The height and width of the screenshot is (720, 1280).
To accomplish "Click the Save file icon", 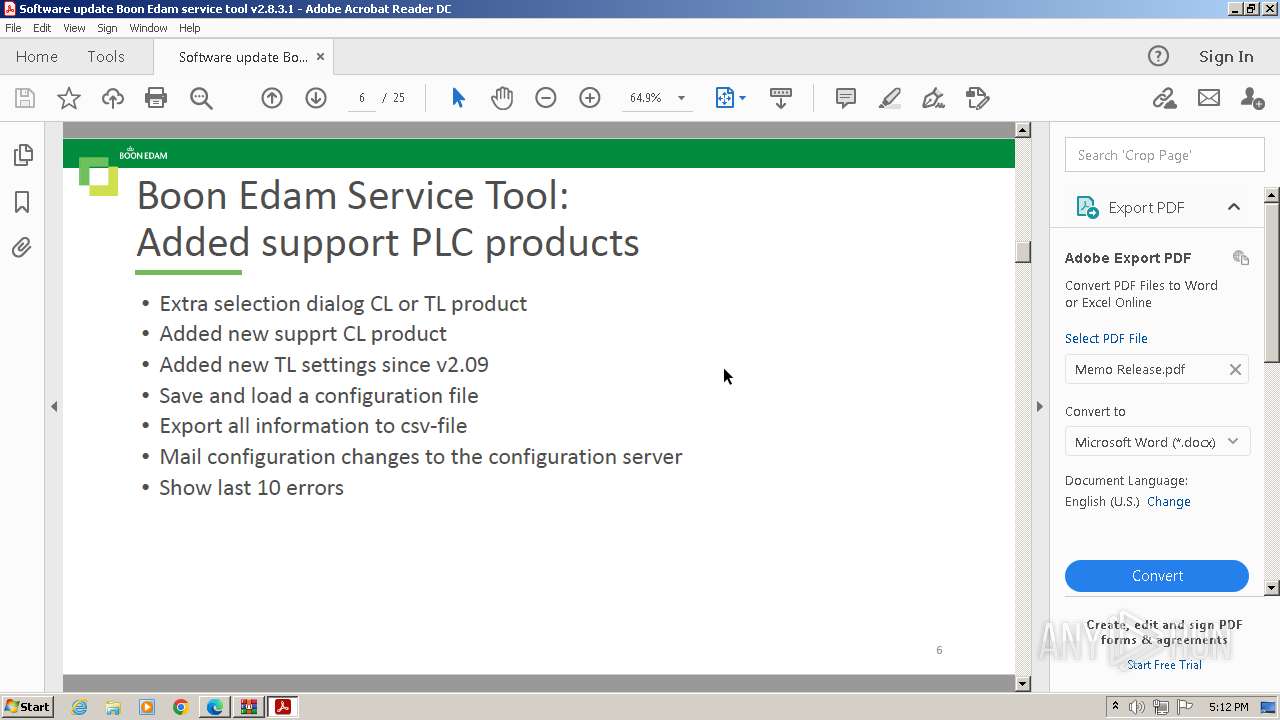I will [x=25, y=98].
